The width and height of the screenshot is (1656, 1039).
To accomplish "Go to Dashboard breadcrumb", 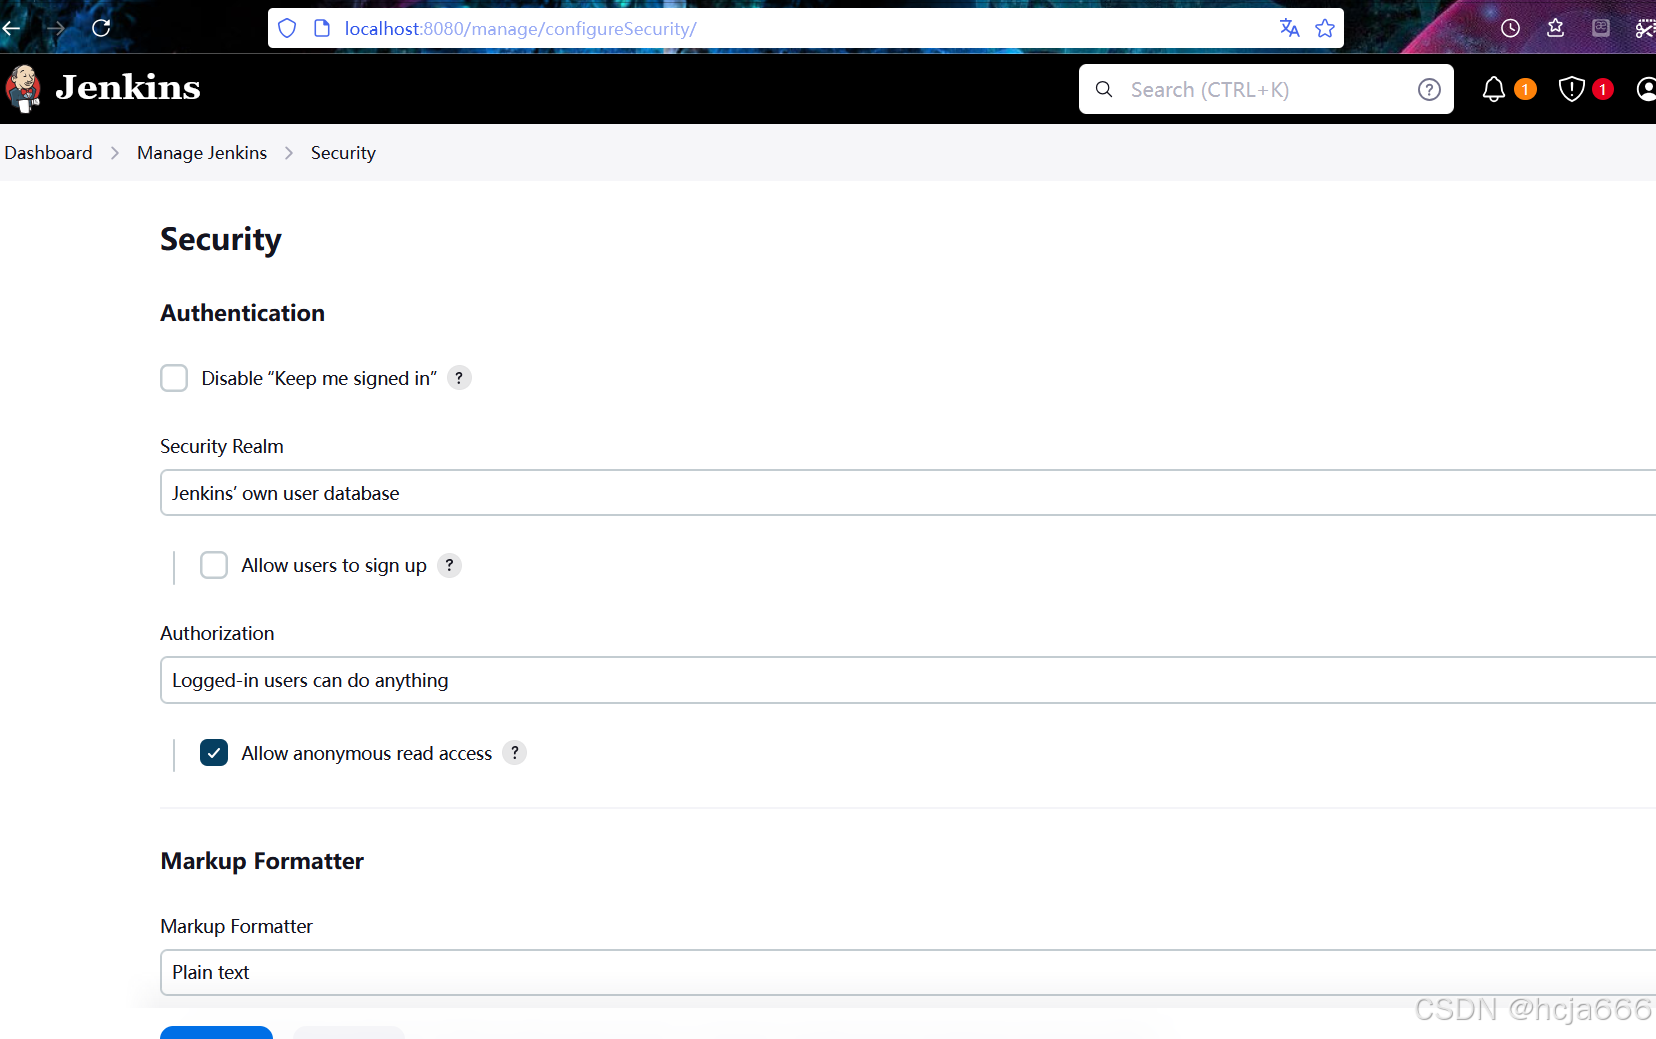I will (x=48, y=153).
